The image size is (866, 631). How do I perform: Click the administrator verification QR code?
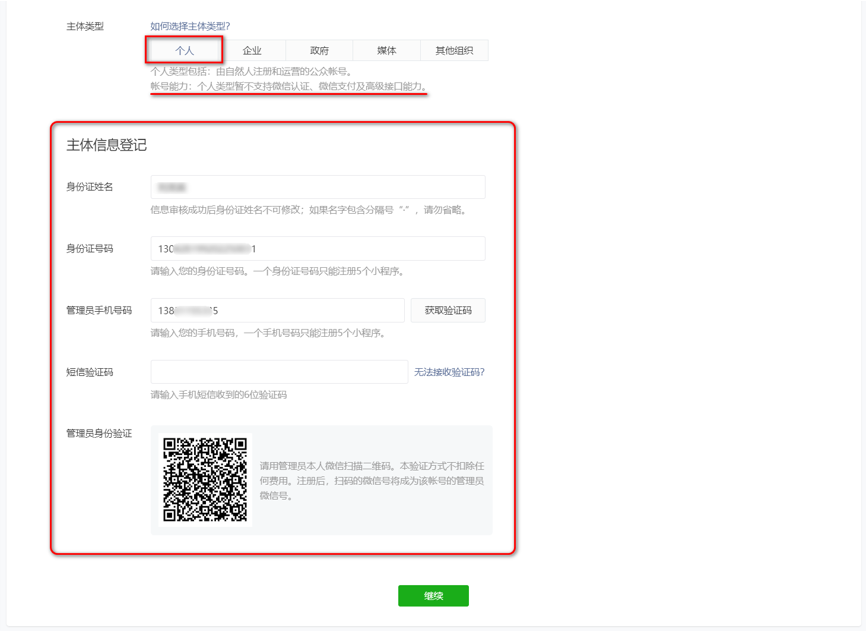205,480
